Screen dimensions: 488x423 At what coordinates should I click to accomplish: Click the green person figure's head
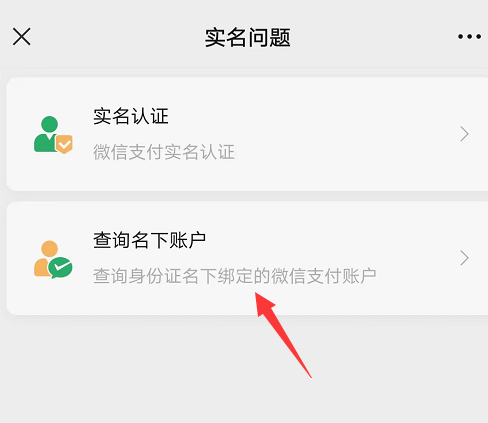pyautogui.click(x=49, y=124)
